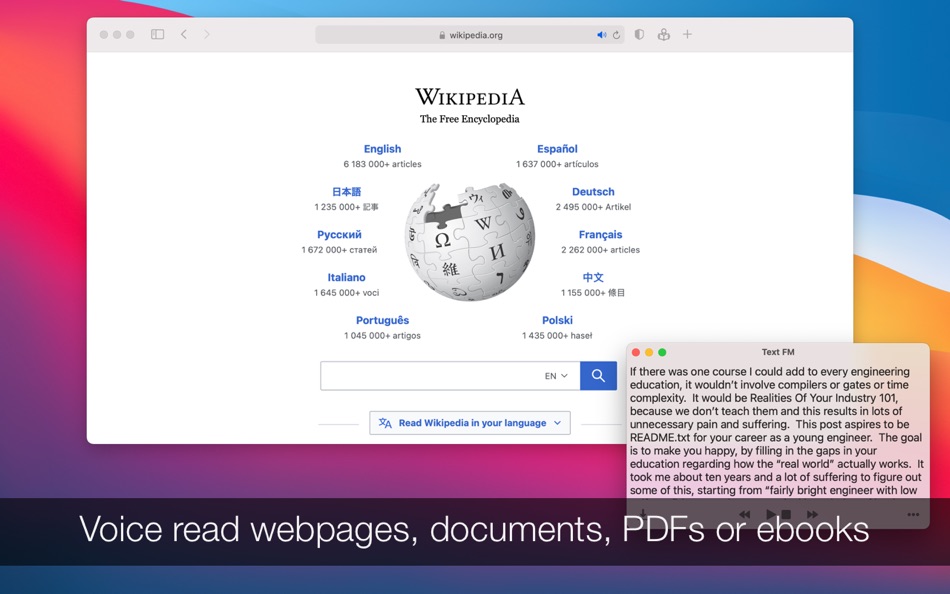Click the Text FM download arrow icon
This screenshot has height=594, width=950.
pyautogui.click(x=643, y=514)
